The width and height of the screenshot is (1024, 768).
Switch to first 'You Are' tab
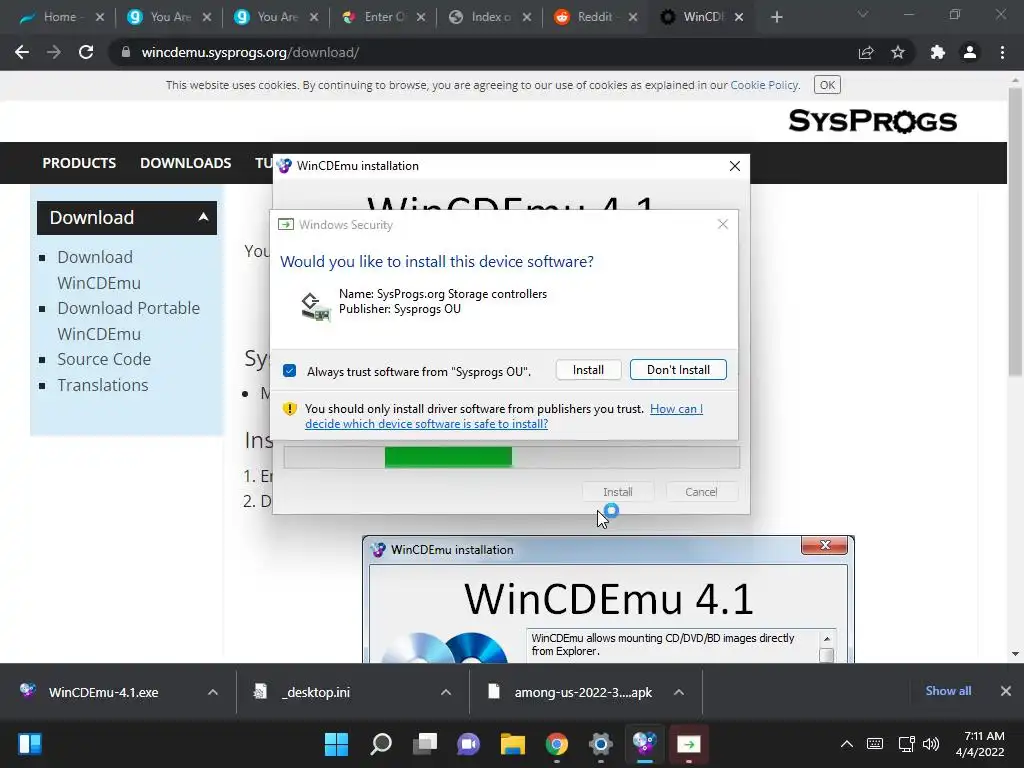click(170, 17)
